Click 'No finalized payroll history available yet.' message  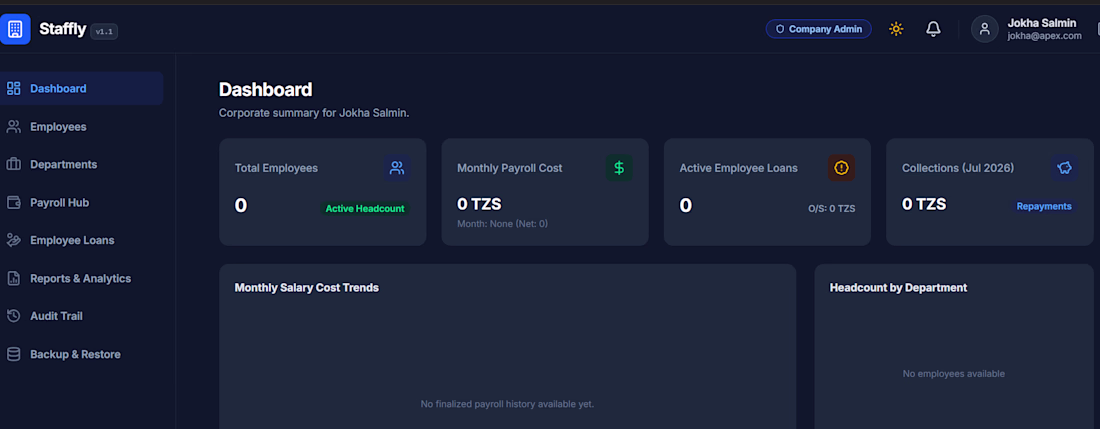click(507, 404)
